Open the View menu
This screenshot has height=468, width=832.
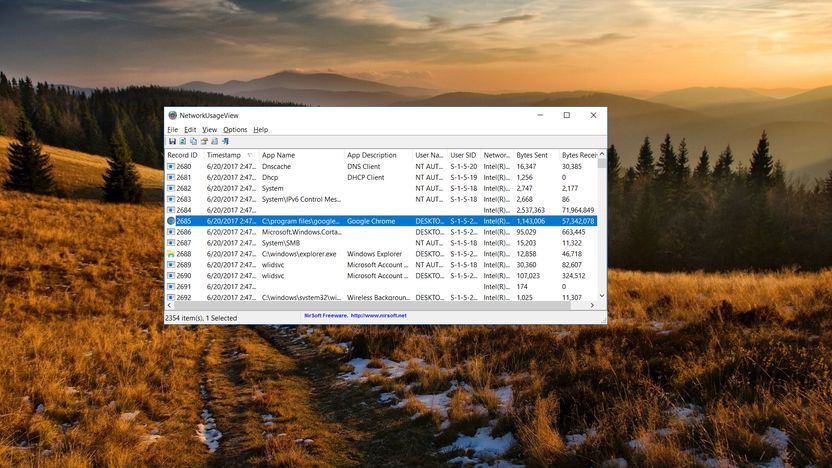pyautogui.click(x=210, y=129)
